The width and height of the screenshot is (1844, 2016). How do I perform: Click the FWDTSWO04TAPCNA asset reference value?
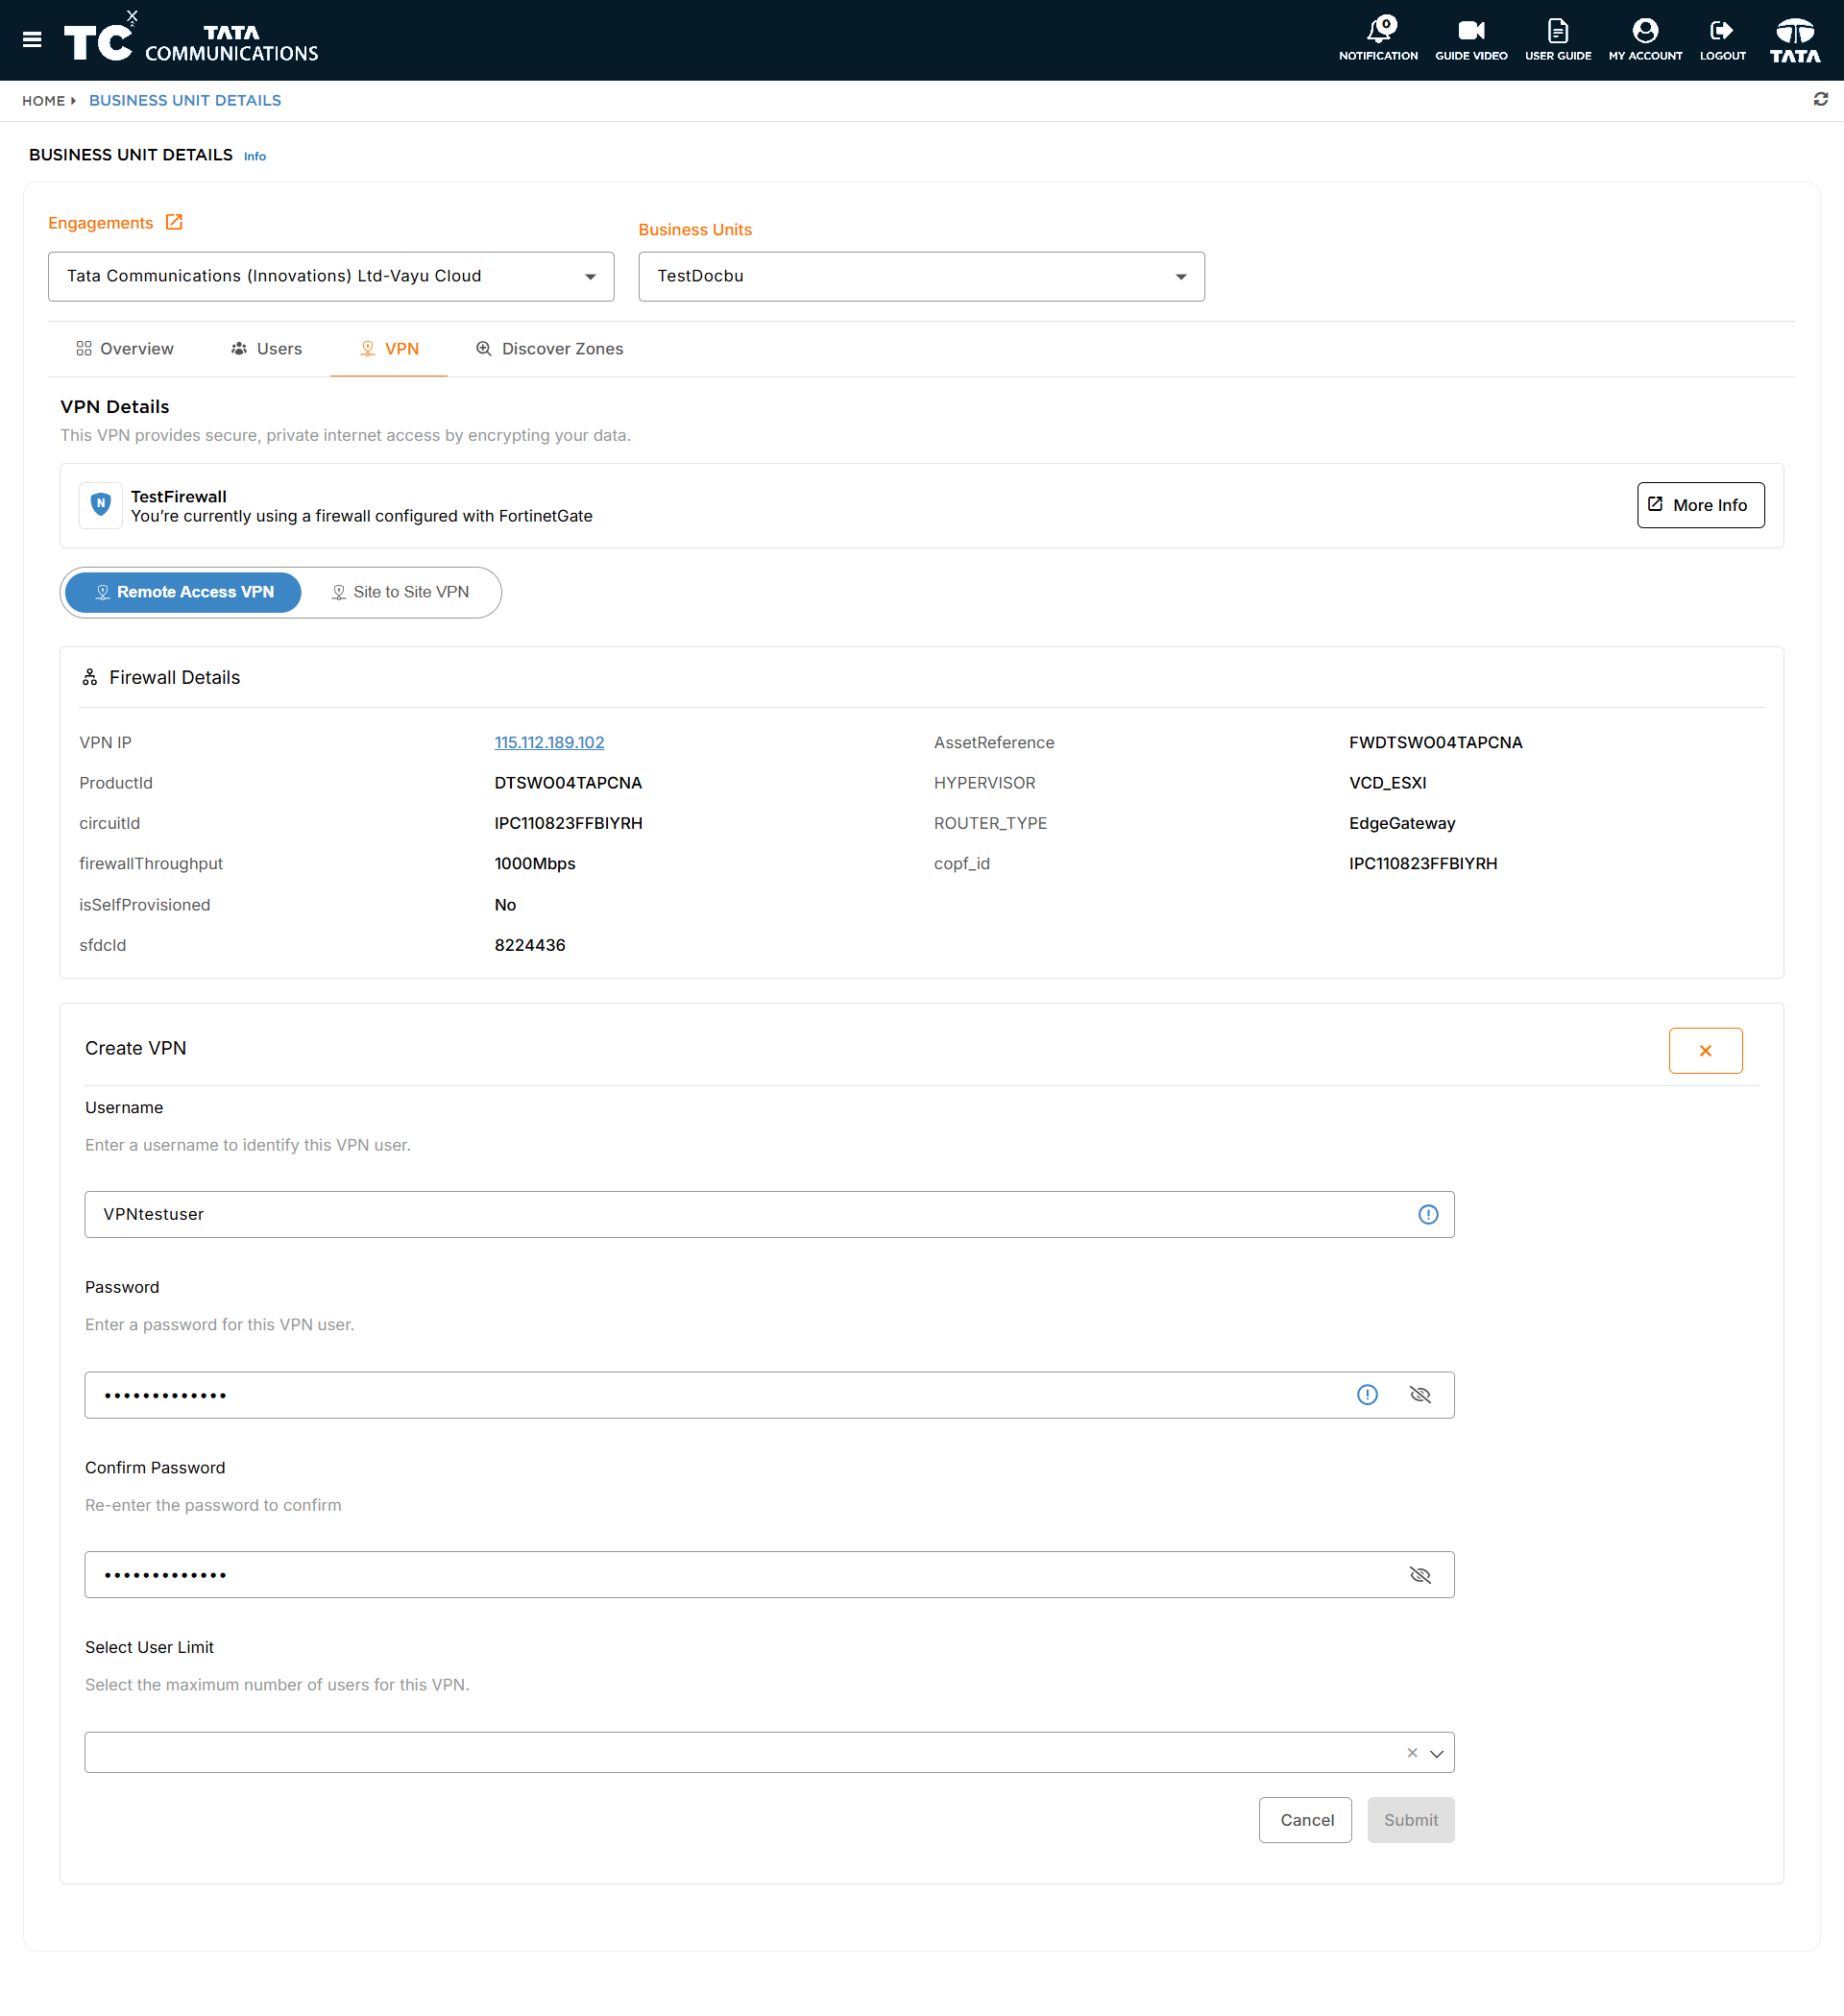[1435, 742]
